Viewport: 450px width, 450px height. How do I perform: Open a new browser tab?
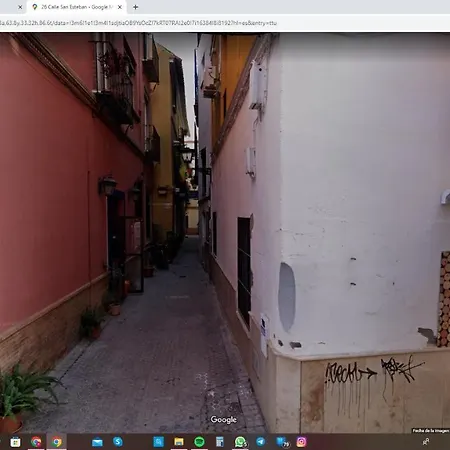[x=135, y=7]
